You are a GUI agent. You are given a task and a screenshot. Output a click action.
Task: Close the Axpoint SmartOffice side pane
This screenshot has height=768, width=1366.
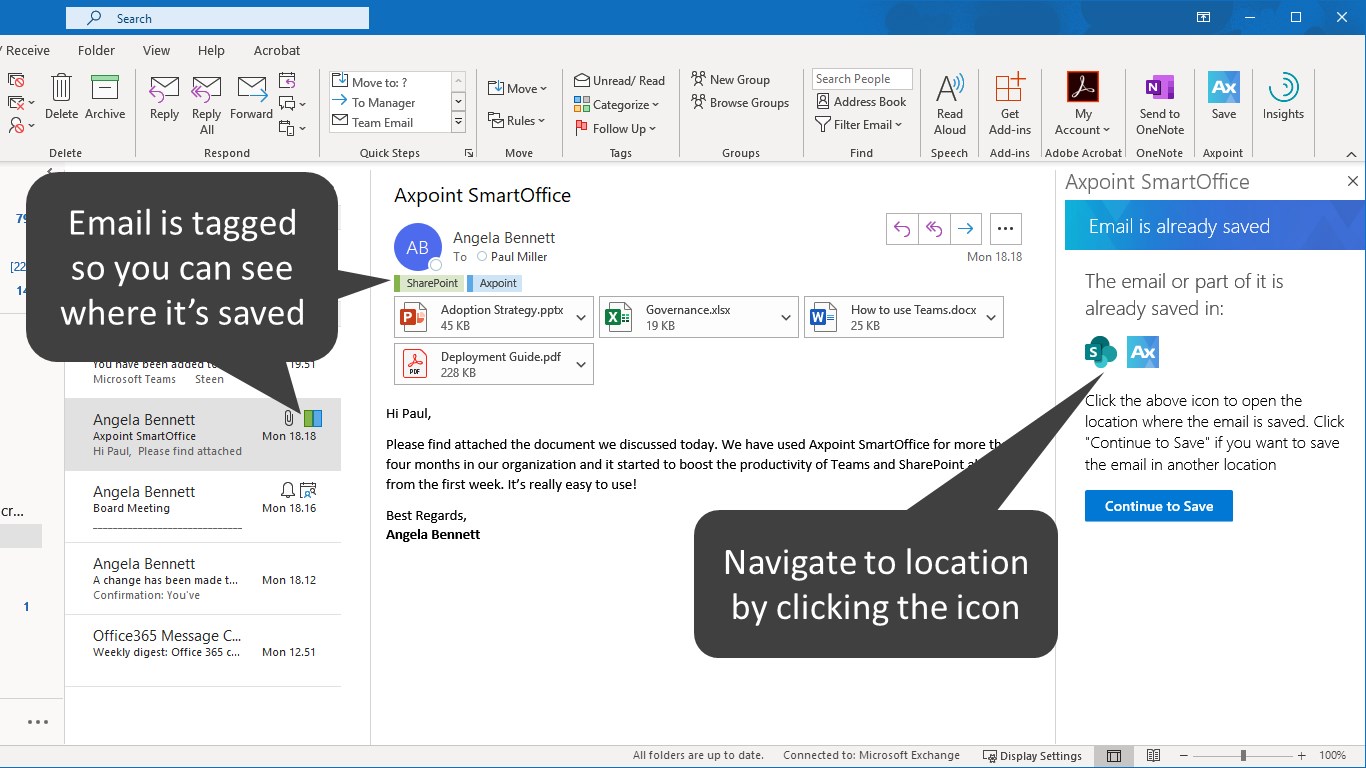(x=1352, y=182)
